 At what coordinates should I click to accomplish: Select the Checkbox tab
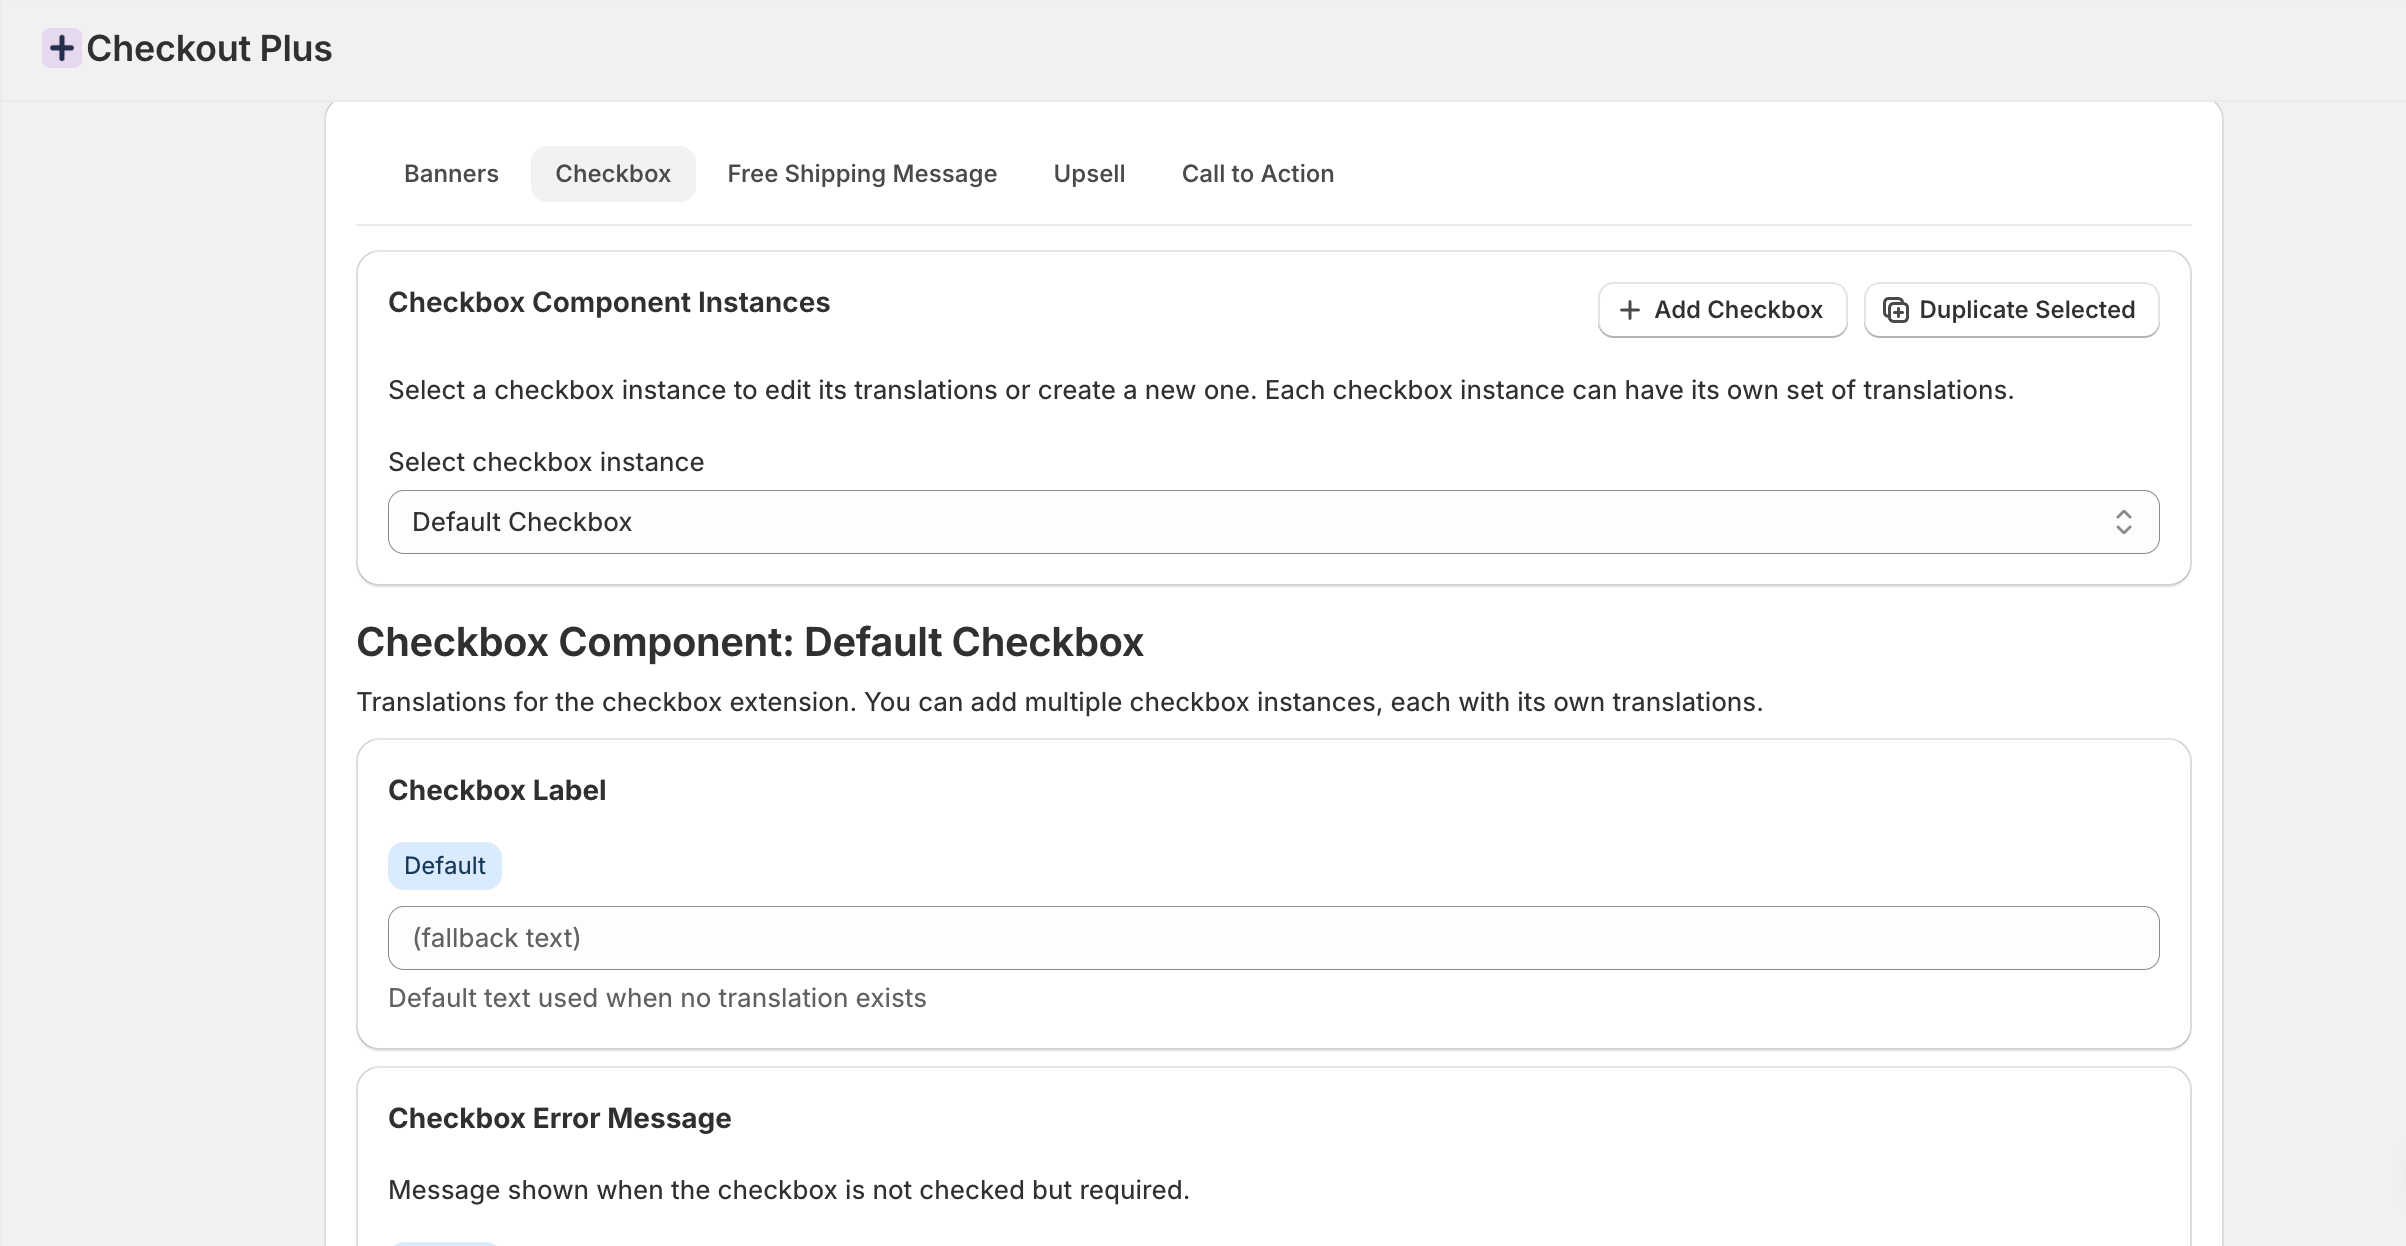click(612, 174)
